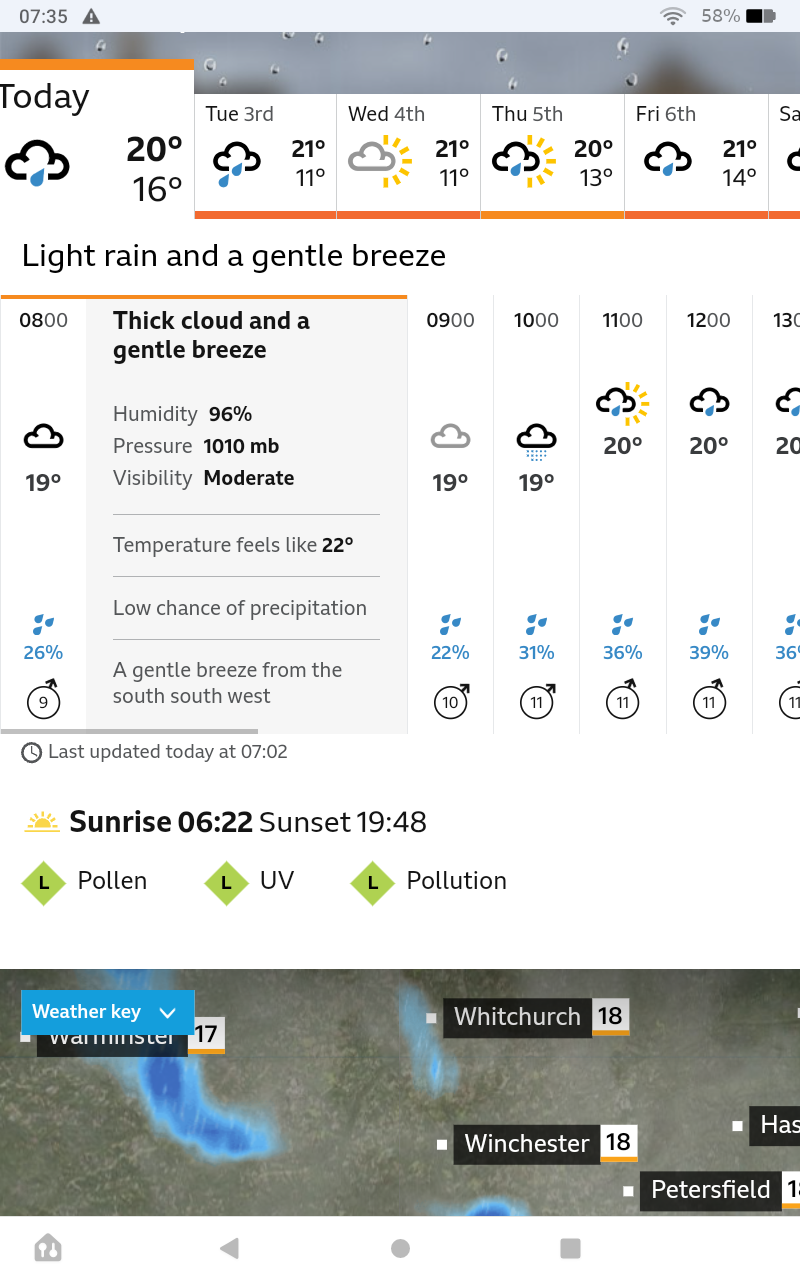
Task: Tap the 0900 wind speed arrow circle
Action: [452, 700]
